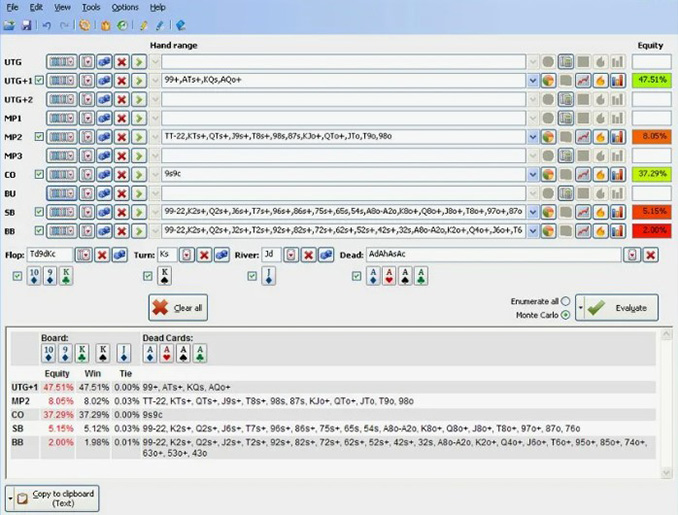Select the Enumerate all radio button
678x515 pixels.
click(566, 301)
